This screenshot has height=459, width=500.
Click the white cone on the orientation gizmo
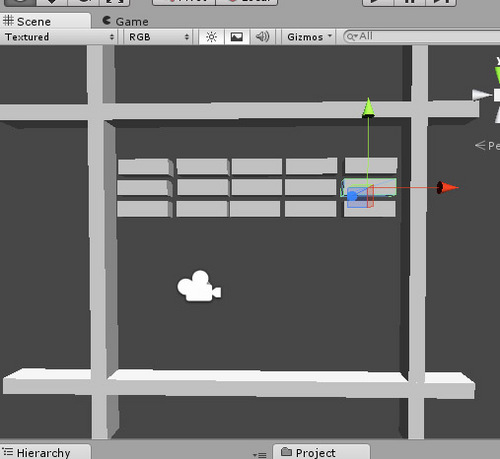tap(482, 95)
